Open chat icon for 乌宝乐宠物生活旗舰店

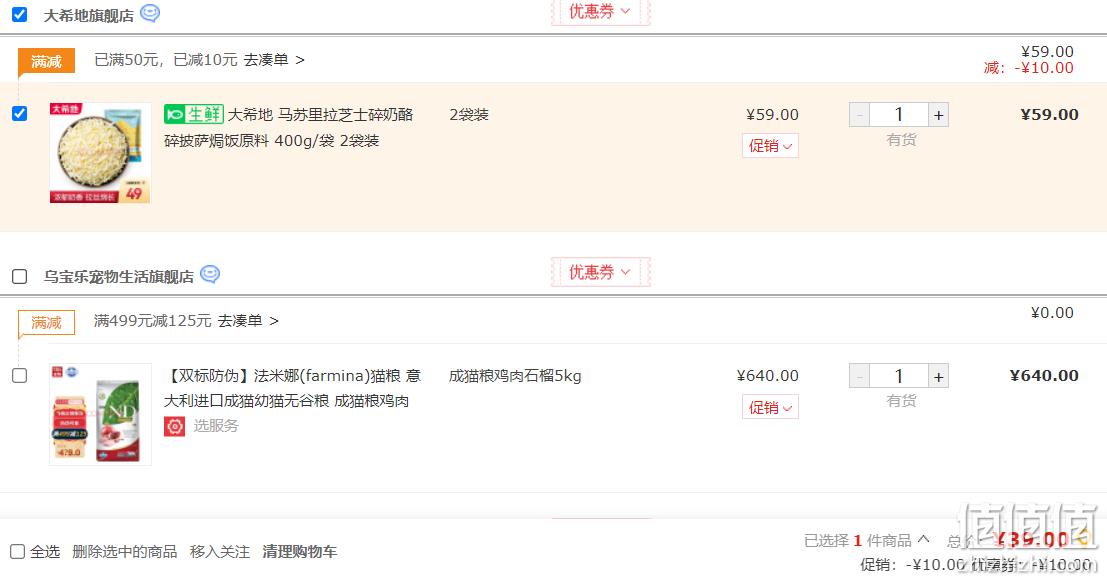coord(210,274)
